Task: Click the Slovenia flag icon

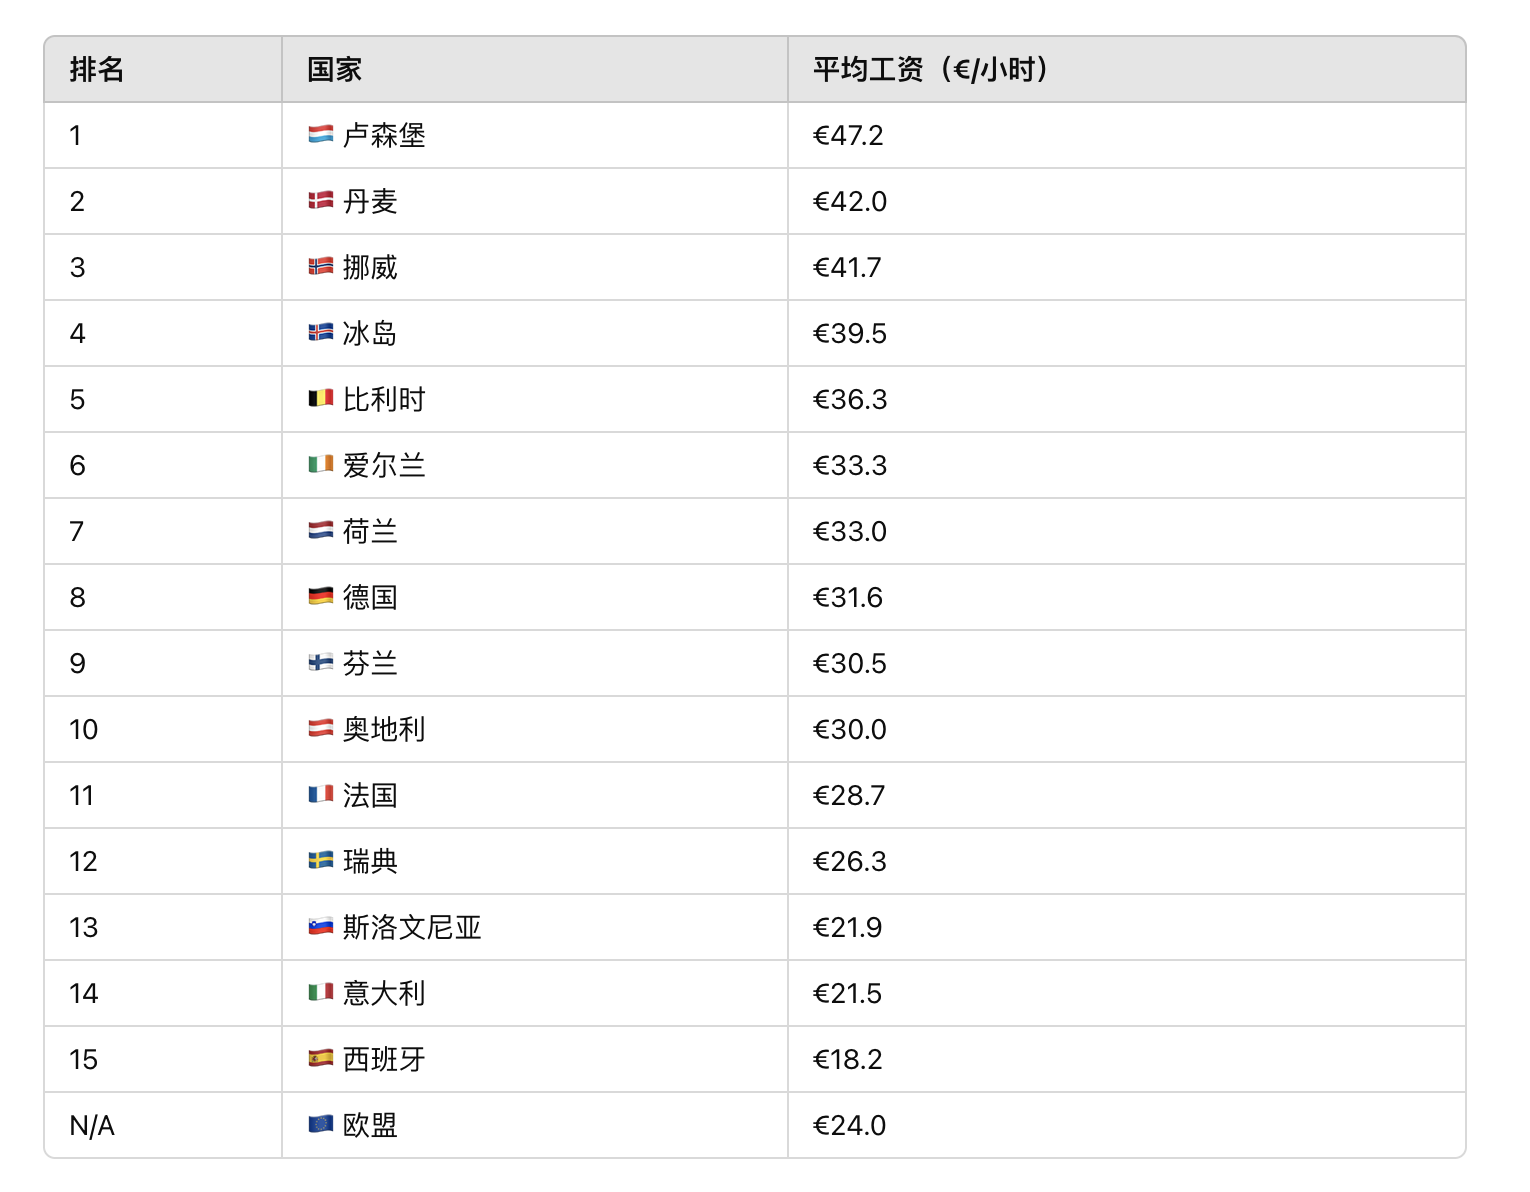Action: click(320, 926)
